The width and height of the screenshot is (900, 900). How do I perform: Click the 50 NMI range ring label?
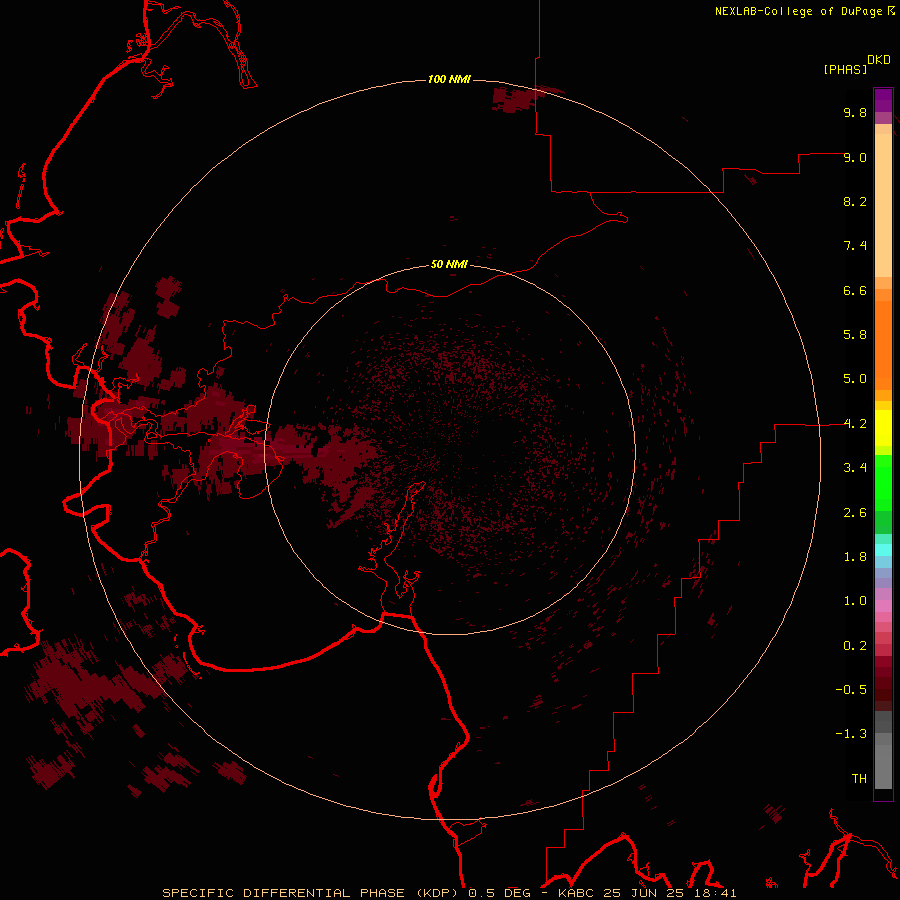449,264
